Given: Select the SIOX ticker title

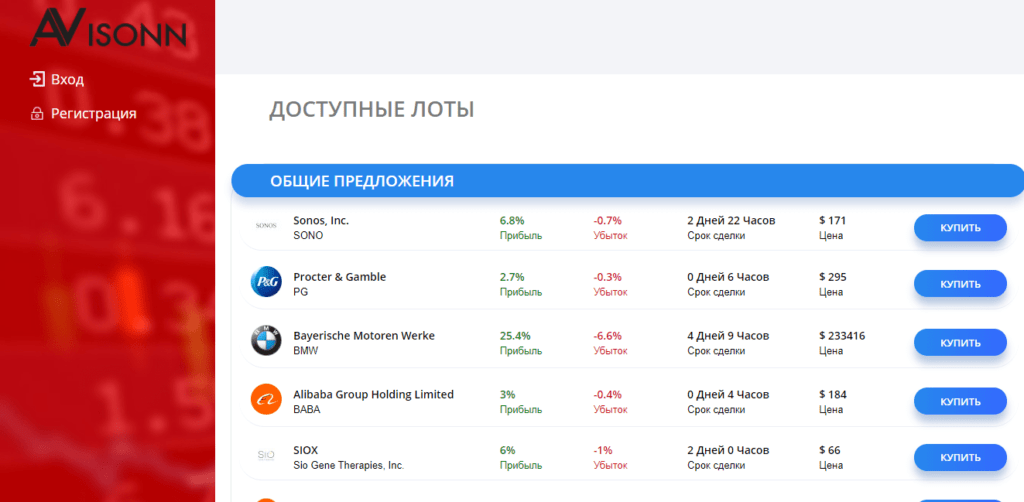Looking at the screenshot, I should (x=306, y=450).
